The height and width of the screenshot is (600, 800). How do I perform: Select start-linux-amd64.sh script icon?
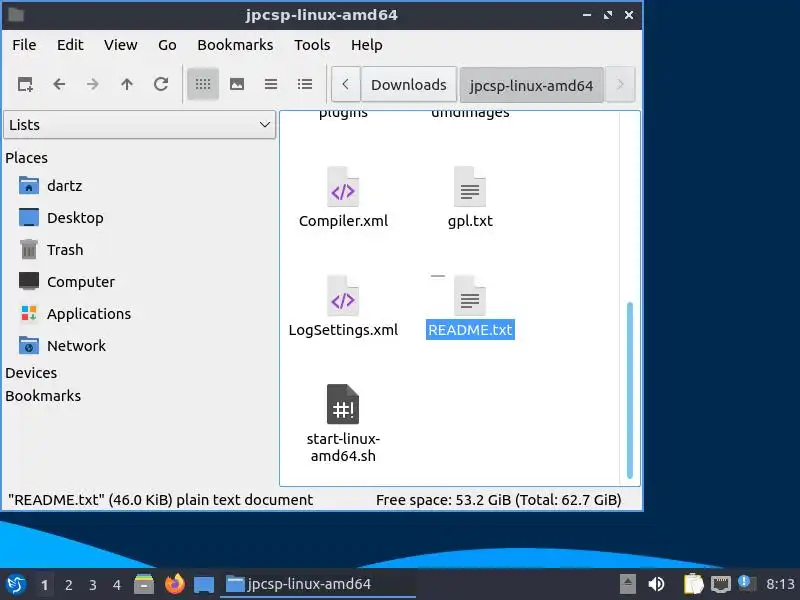point(343,404)
